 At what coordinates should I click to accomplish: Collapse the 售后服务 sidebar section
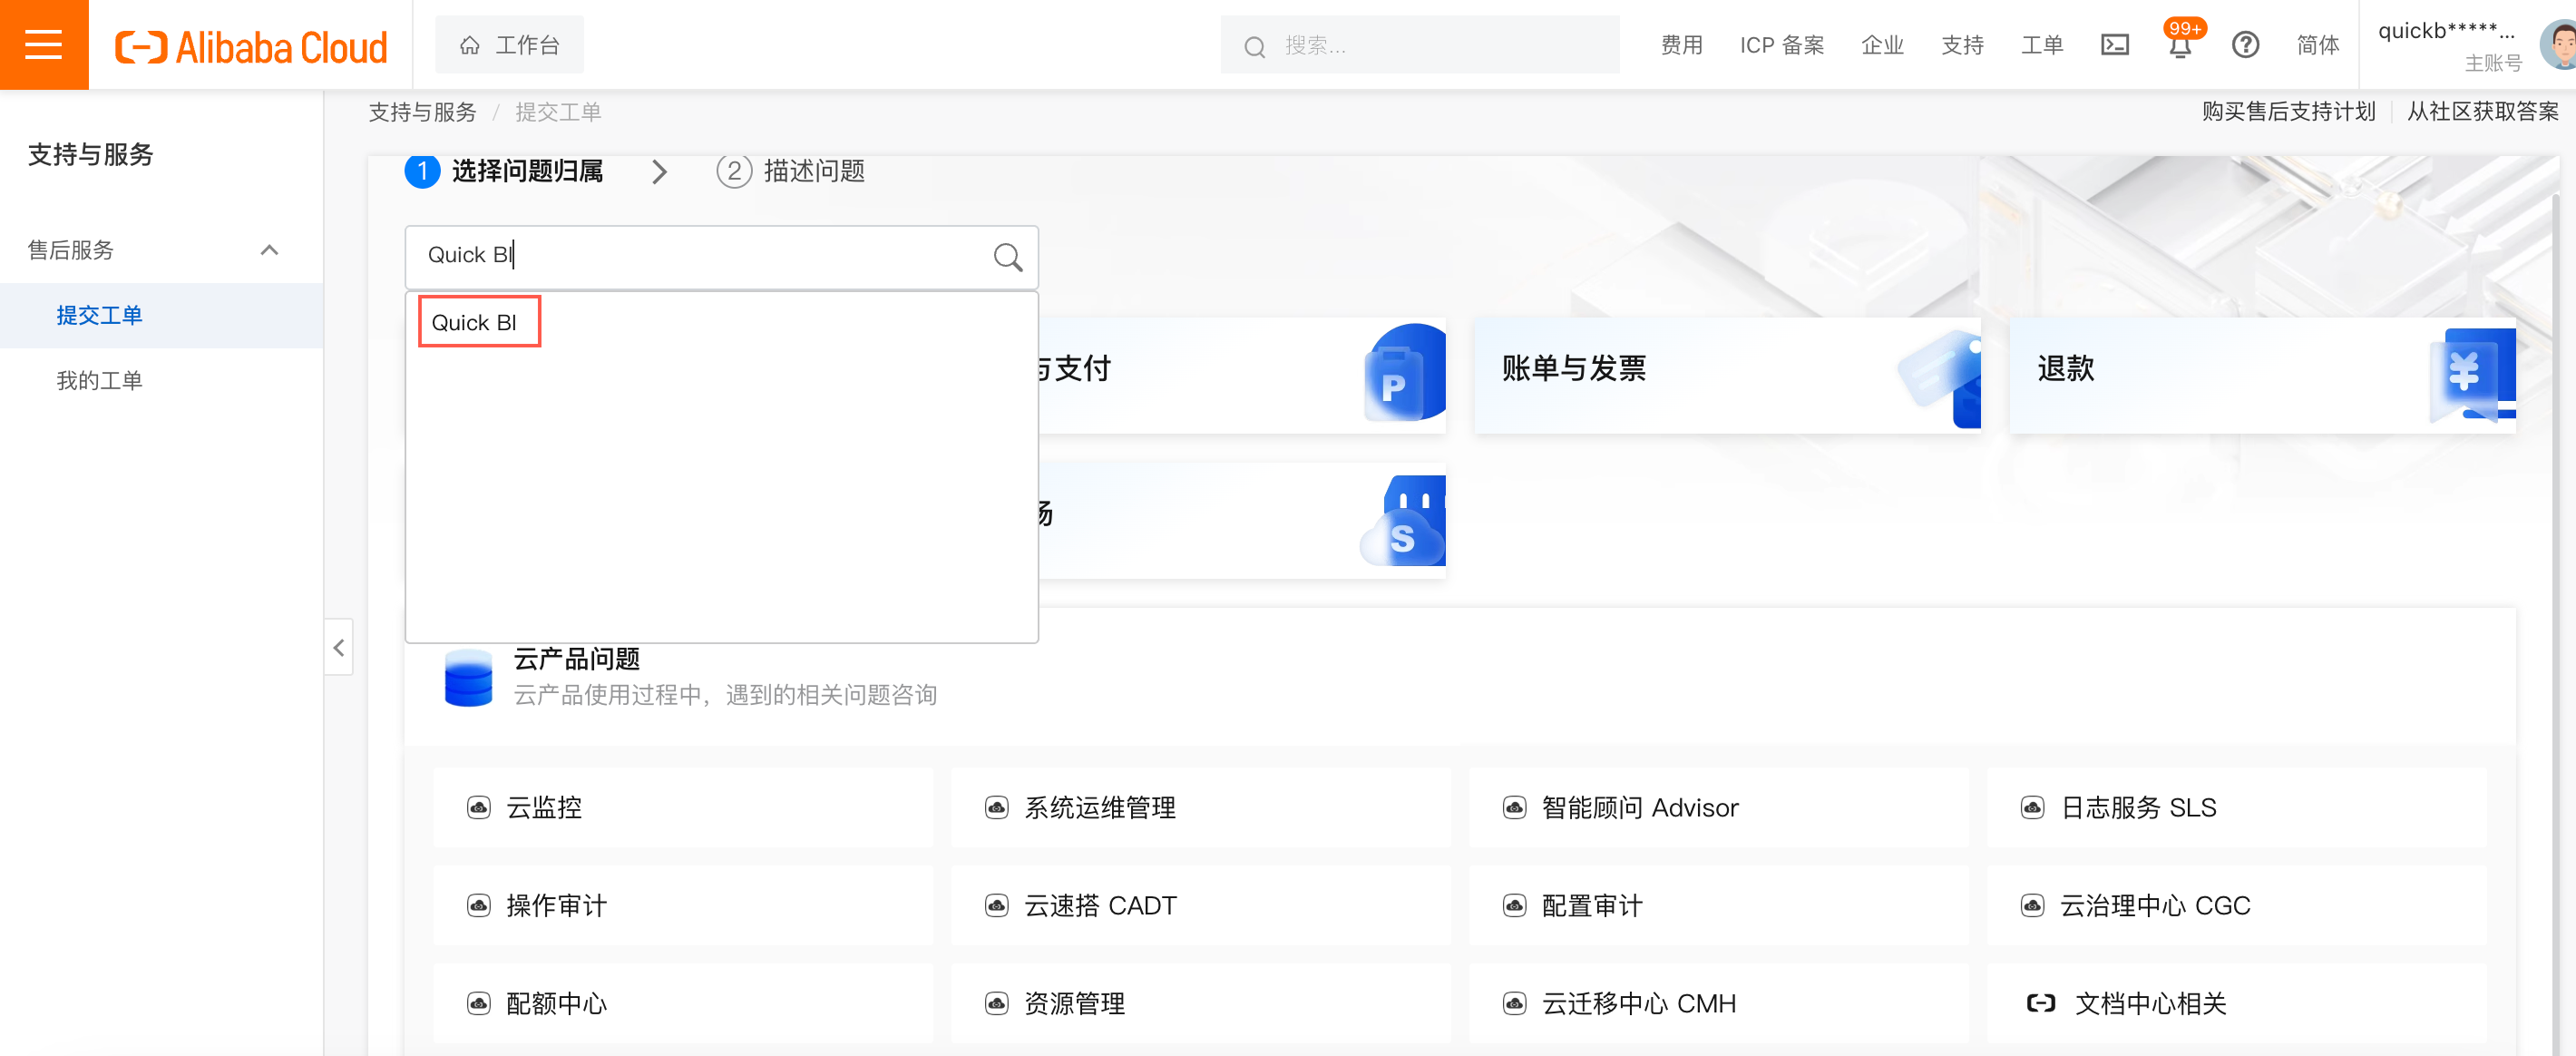coord(269,250)
